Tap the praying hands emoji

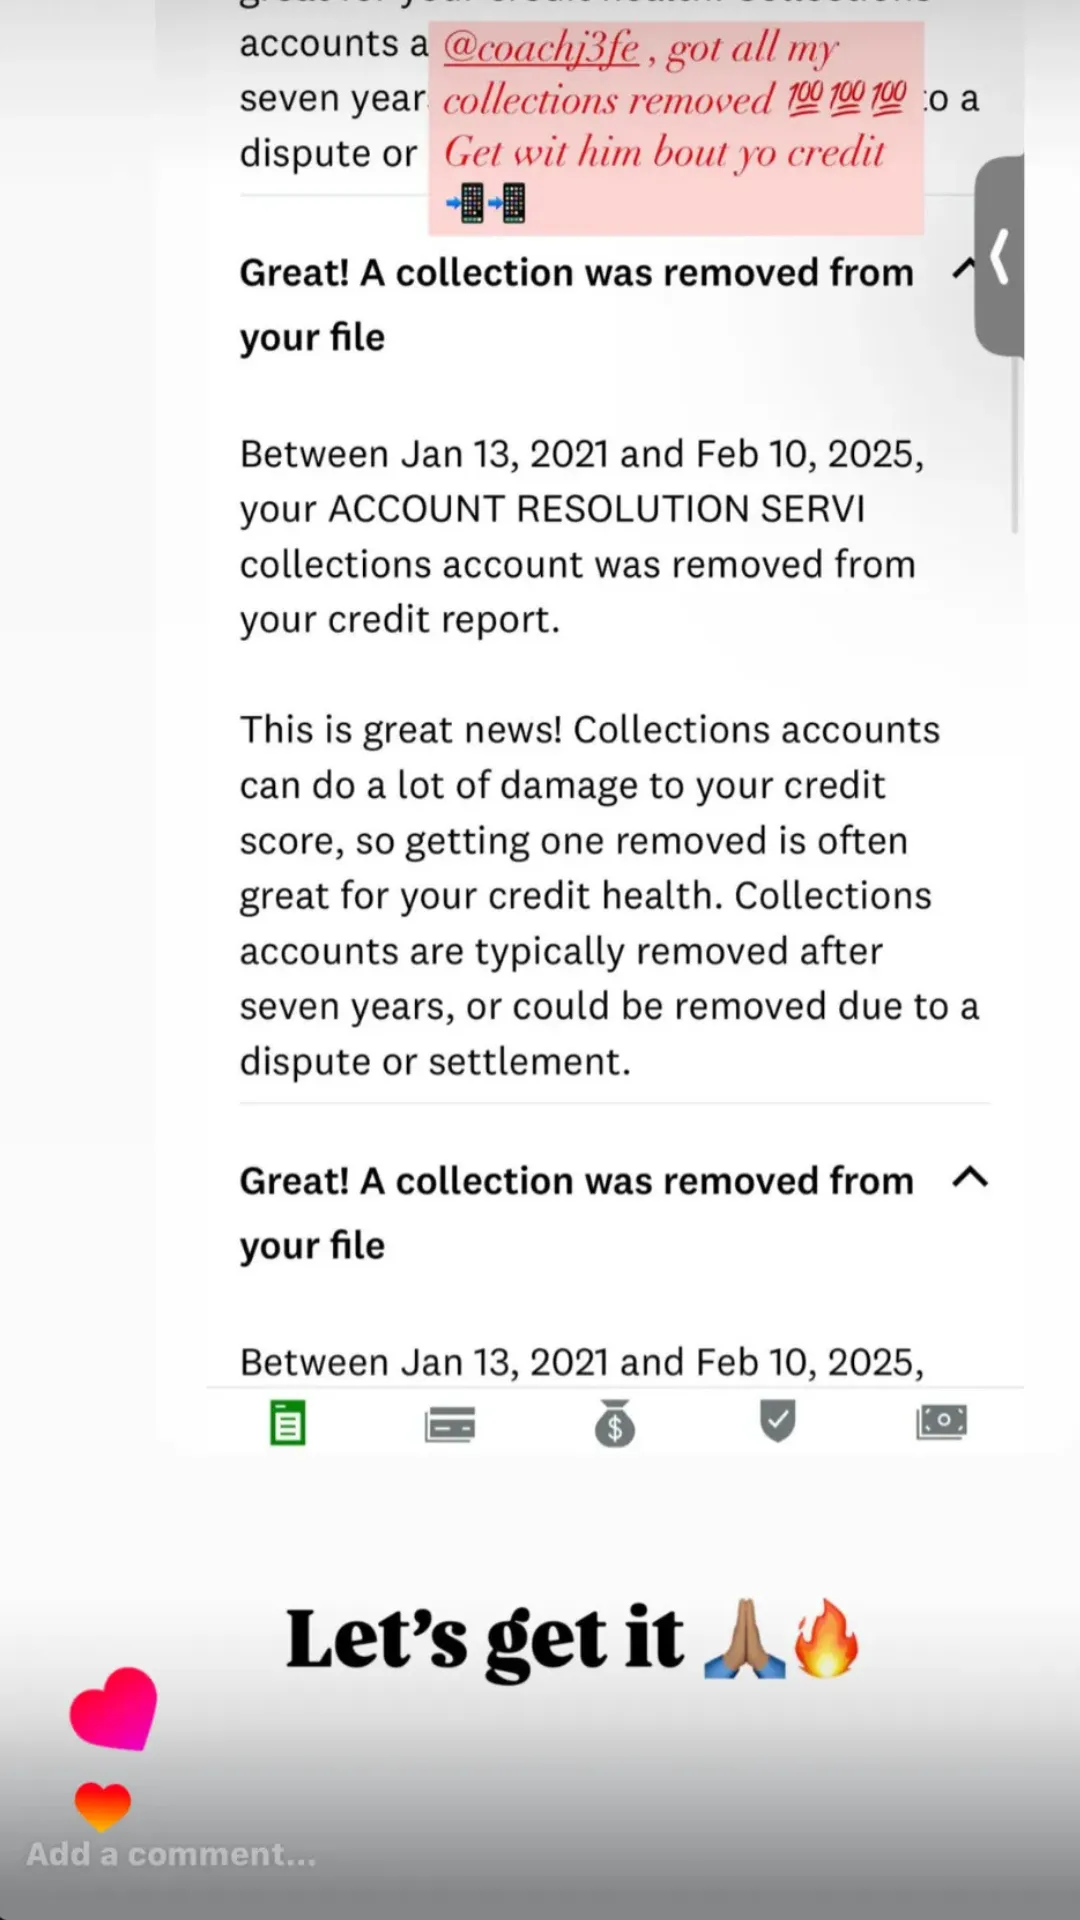[744, 1638]
